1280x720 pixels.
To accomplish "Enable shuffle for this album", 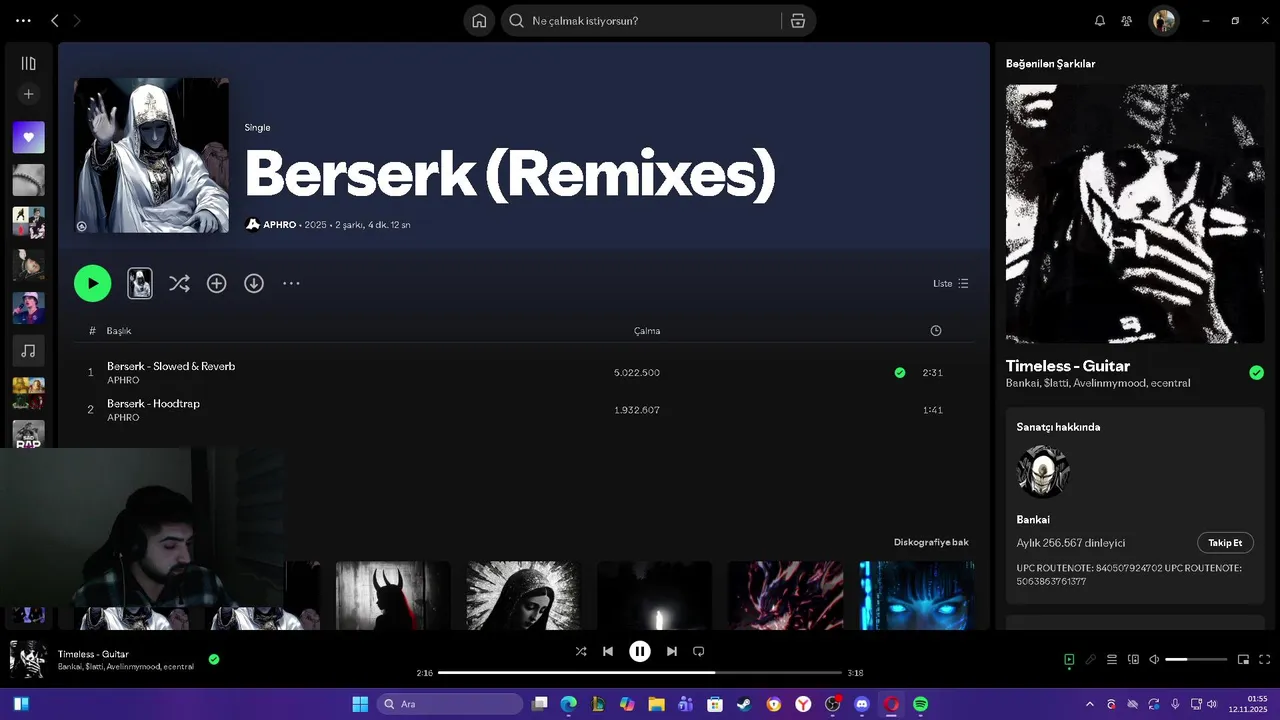I will click(x=179, y=283).
